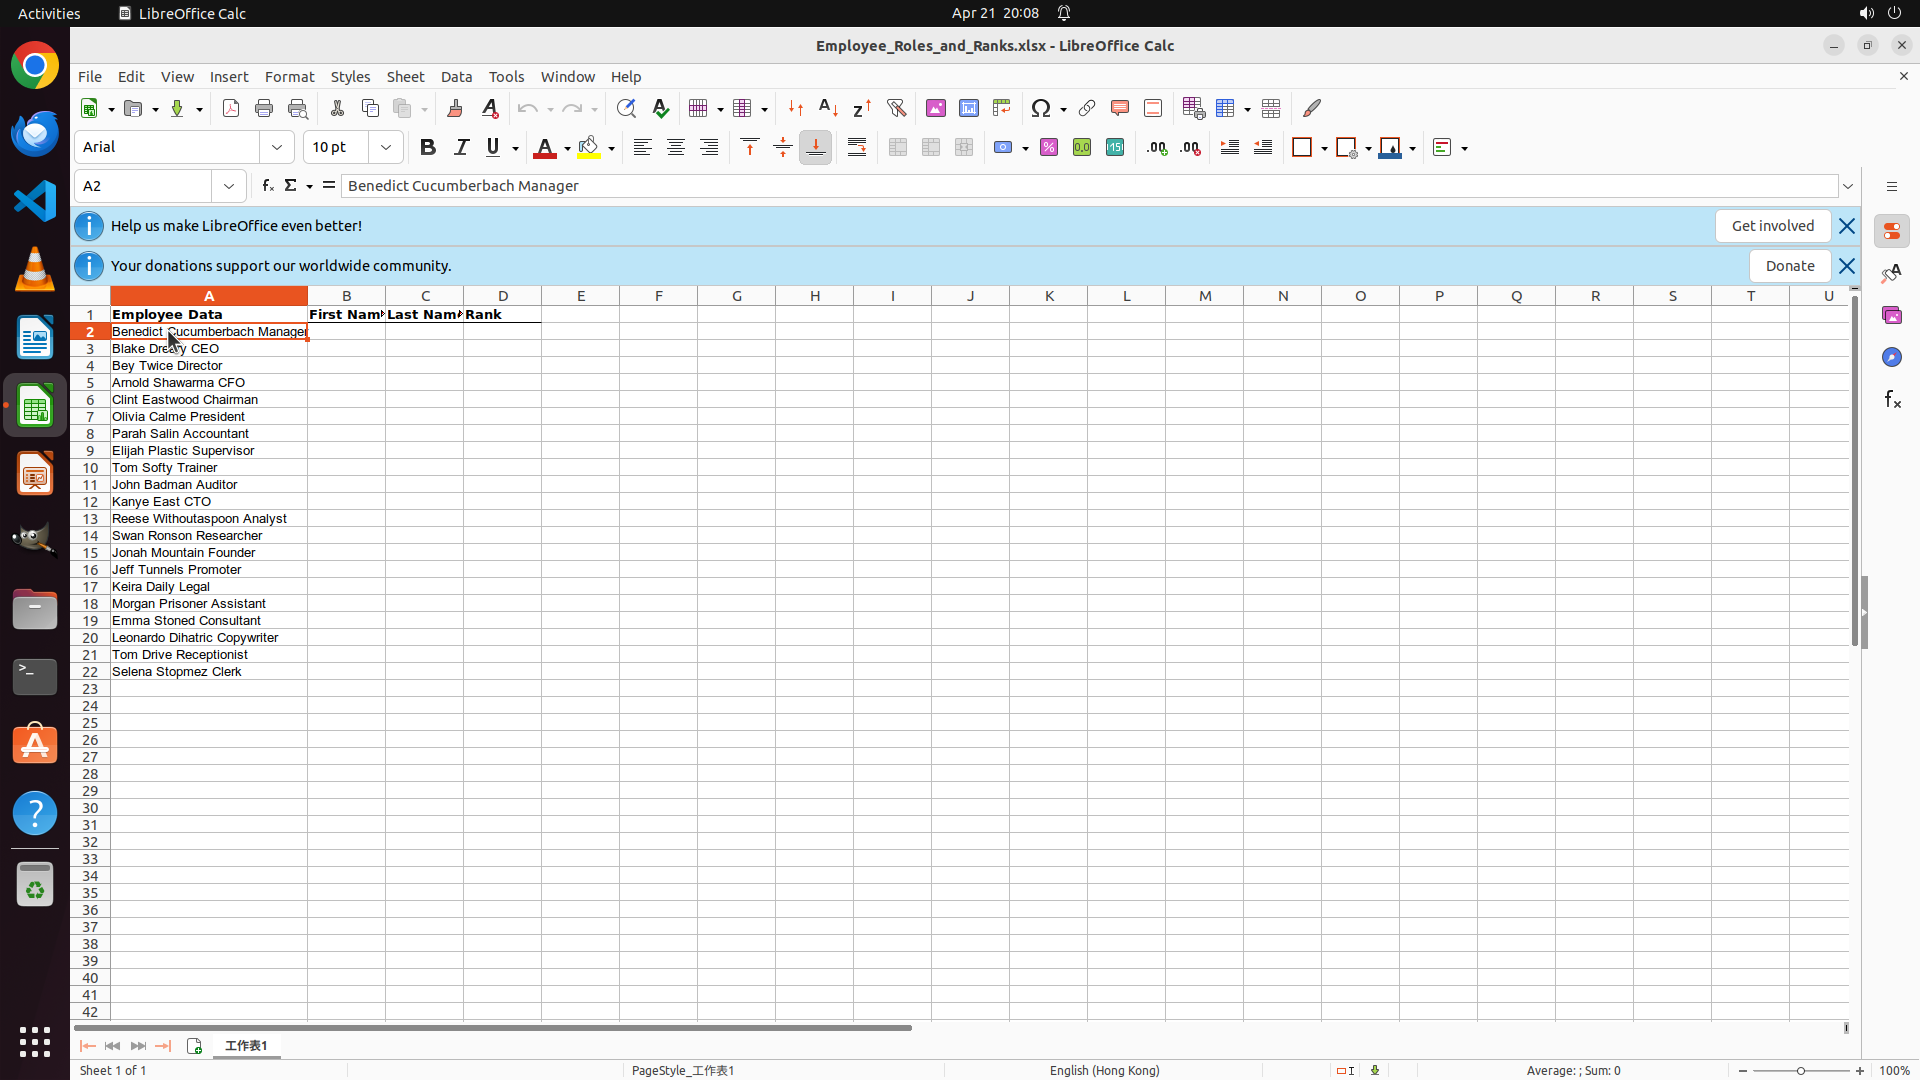The height and width of the screenshot is (1080, 1920).
Task: Click the Sort Ascending icon
Action: pos(828,108)
